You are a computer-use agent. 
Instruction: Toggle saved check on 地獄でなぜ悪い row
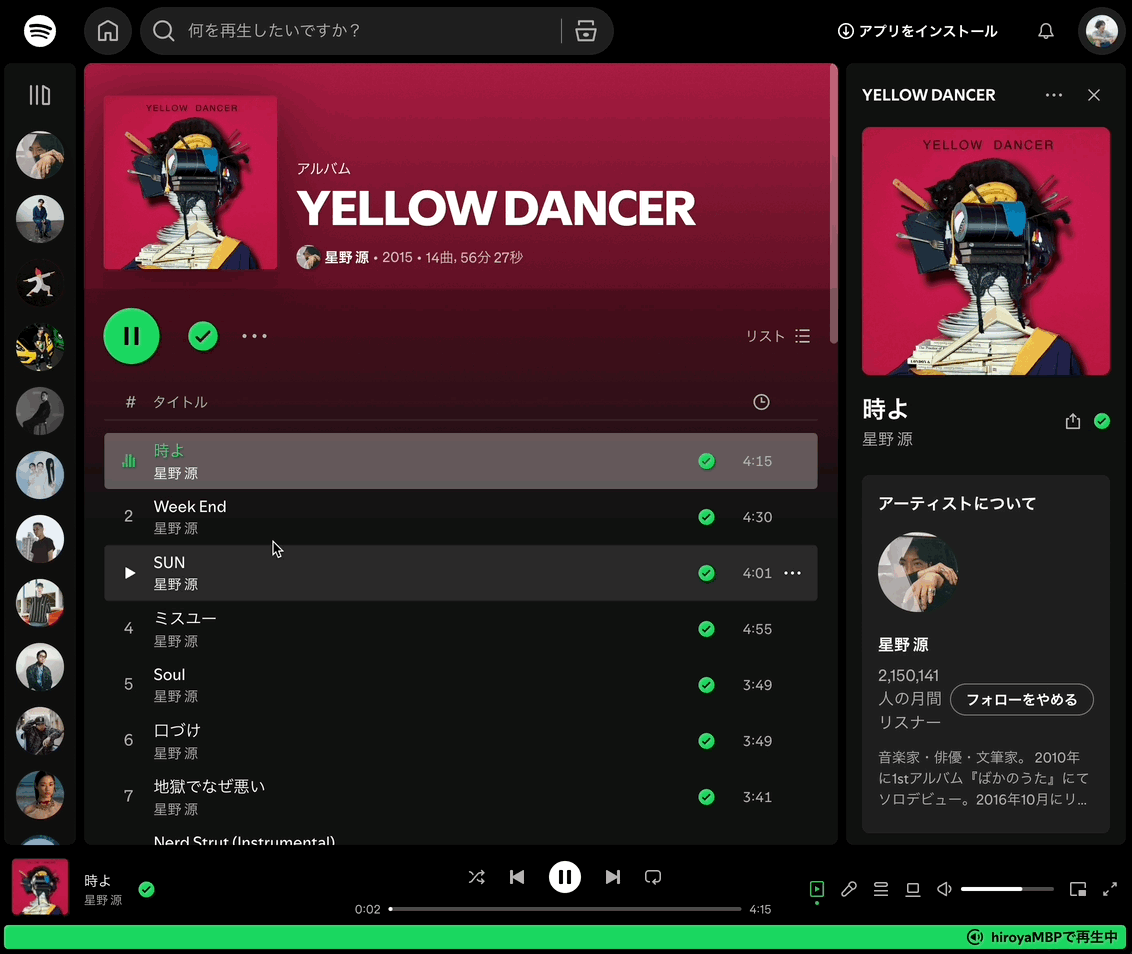point(706,797)
